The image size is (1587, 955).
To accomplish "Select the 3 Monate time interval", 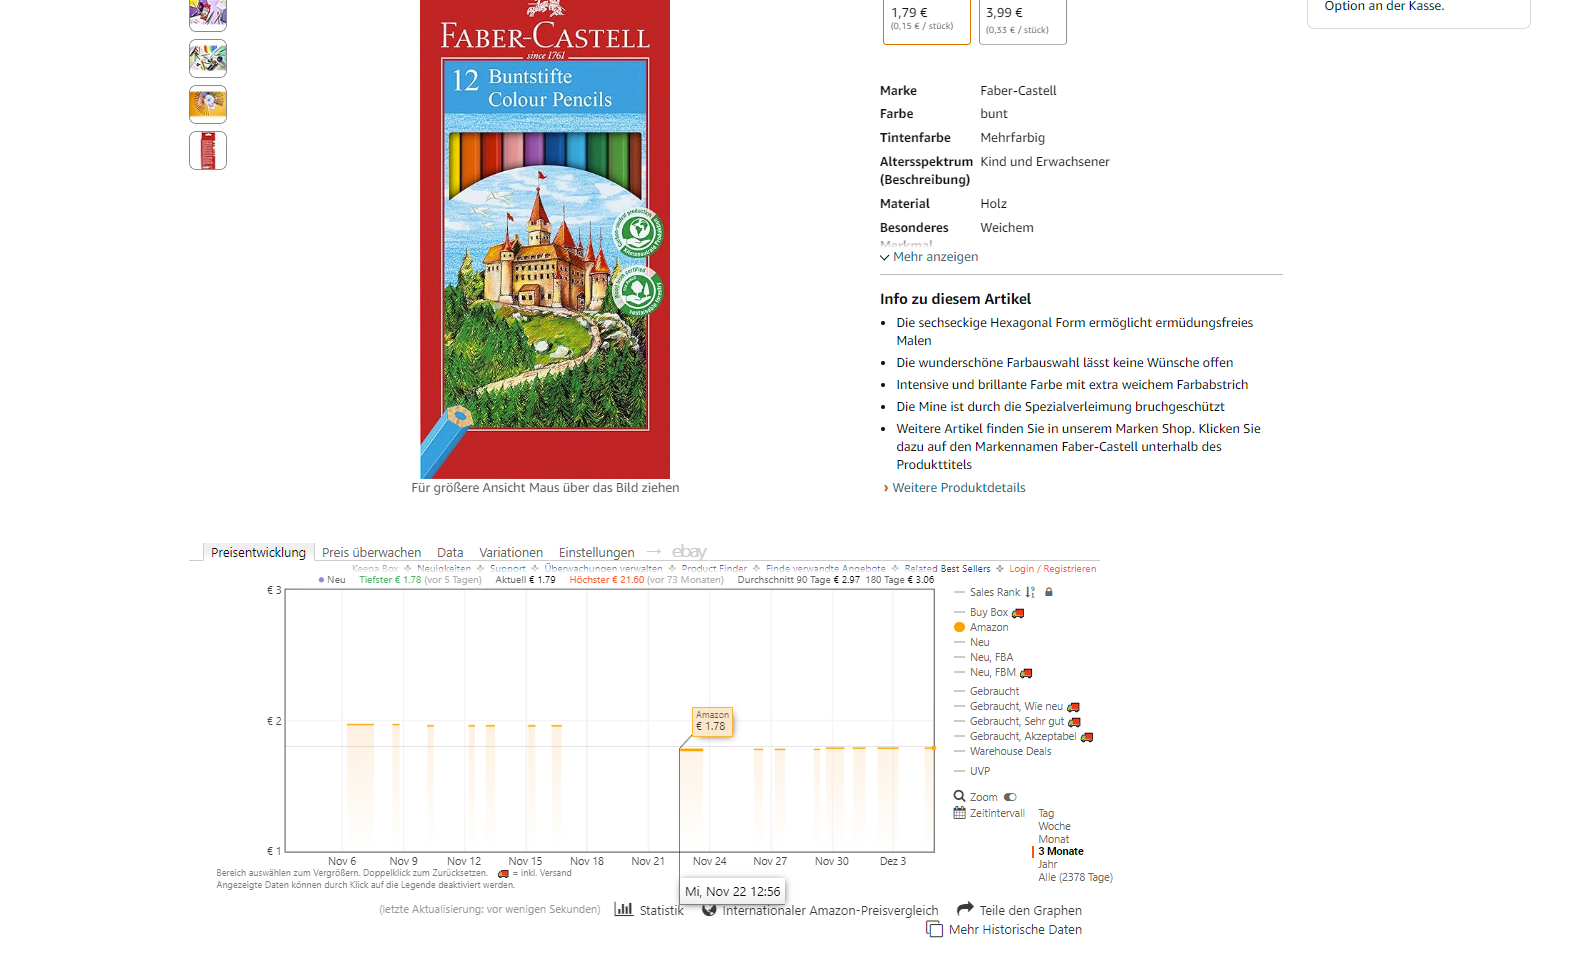I will (1060, 852).
